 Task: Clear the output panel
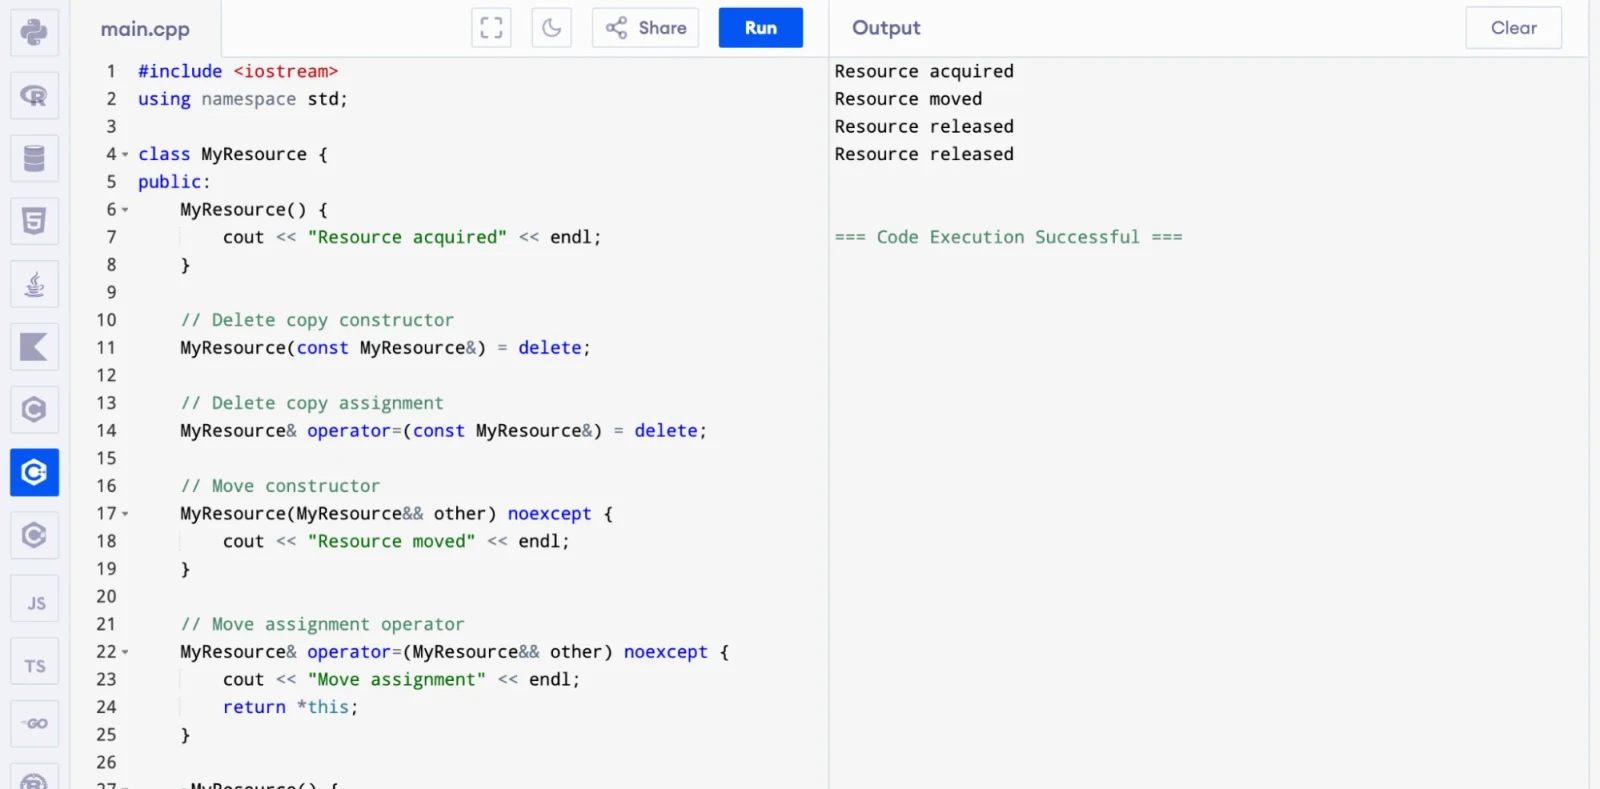pyautogui.click(x=1514, y=28)
